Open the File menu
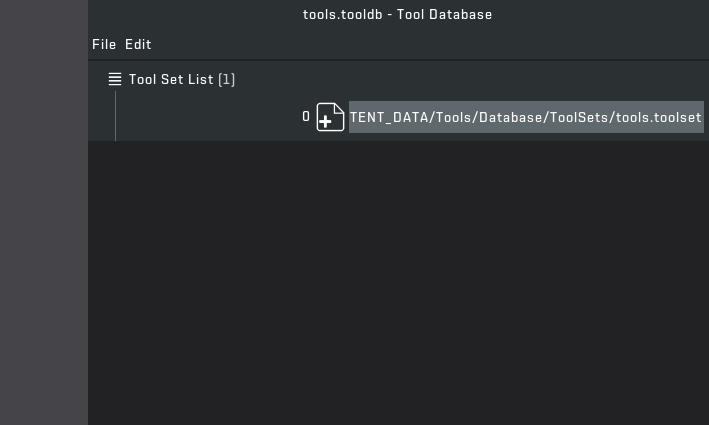The height and width of the screenshot is (425, 709). [104, 45]
